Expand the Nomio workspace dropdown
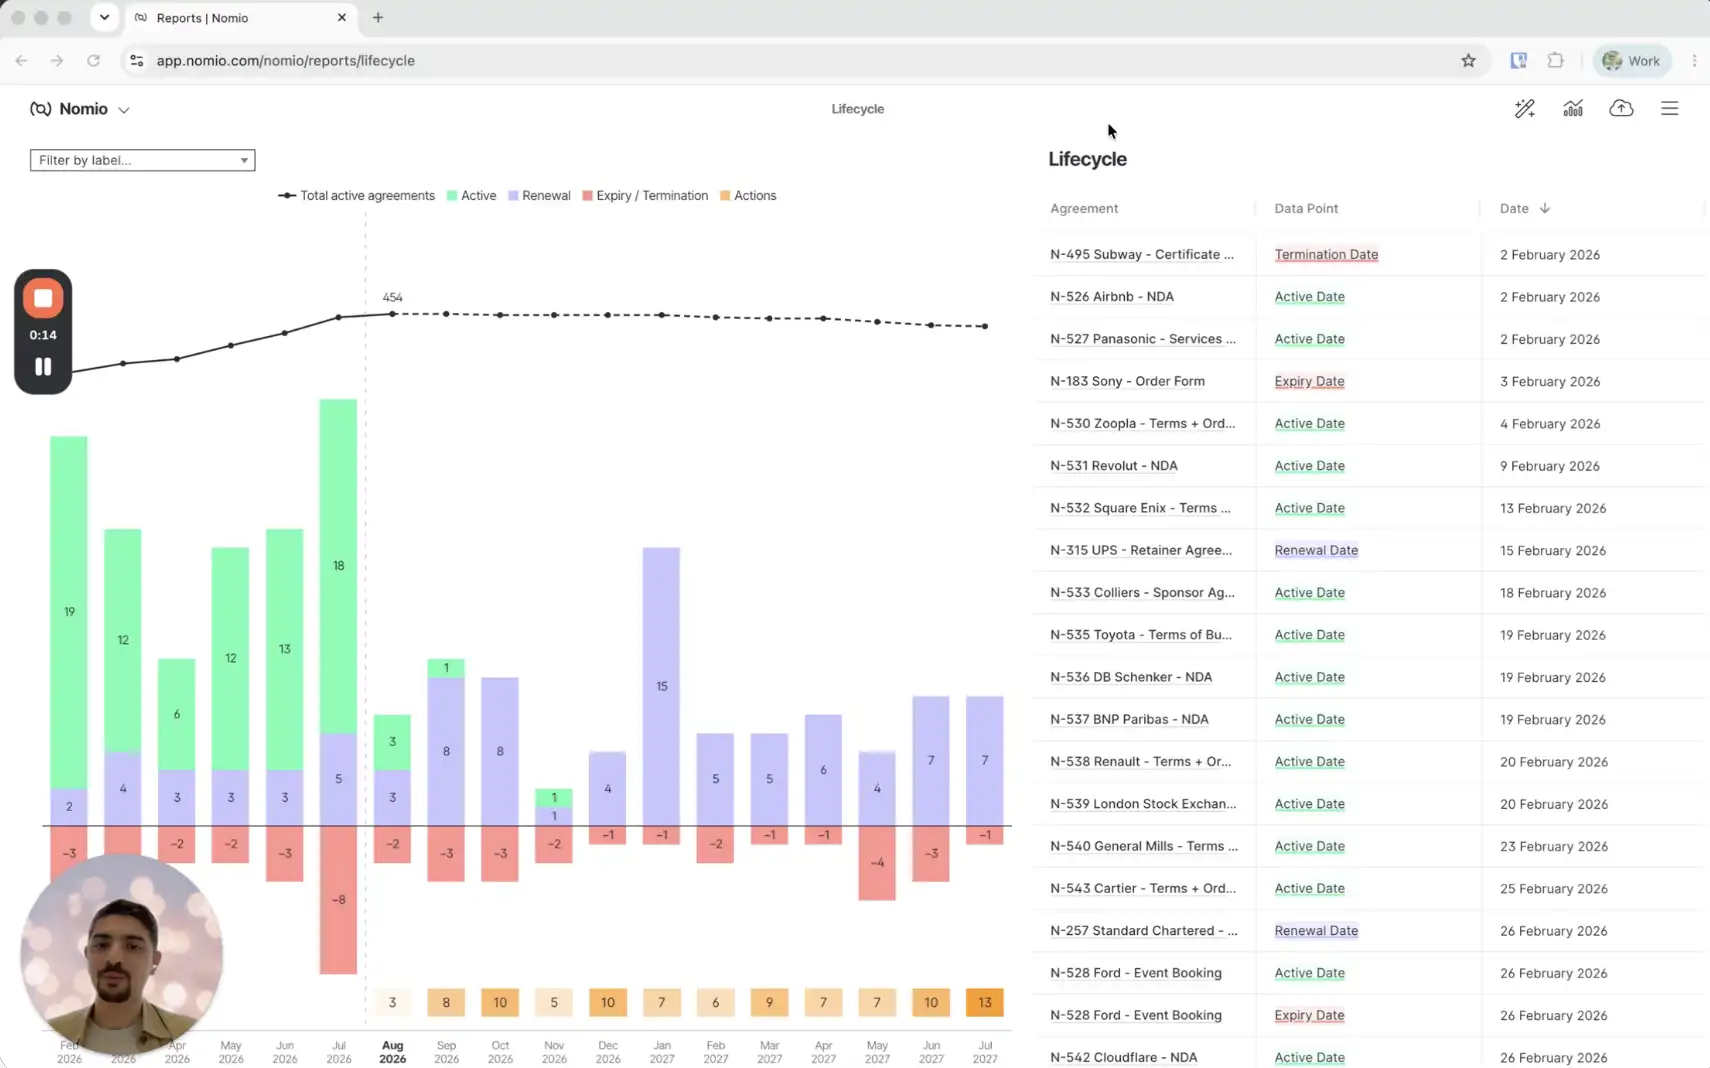This screenshot has height=1068, width=1710. point(124,110)
